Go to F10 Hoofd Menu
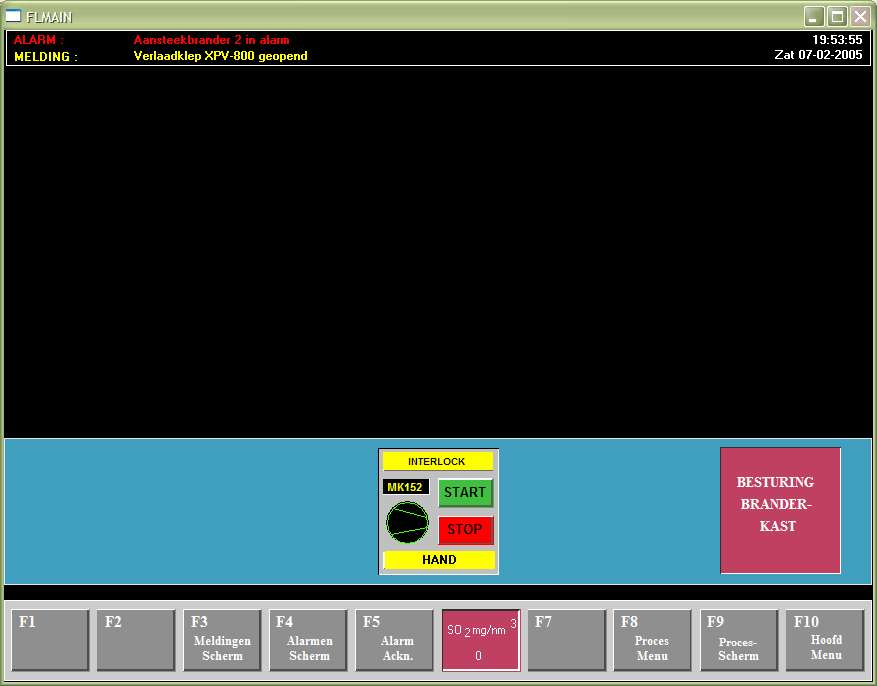 click(x=824, y=640)
